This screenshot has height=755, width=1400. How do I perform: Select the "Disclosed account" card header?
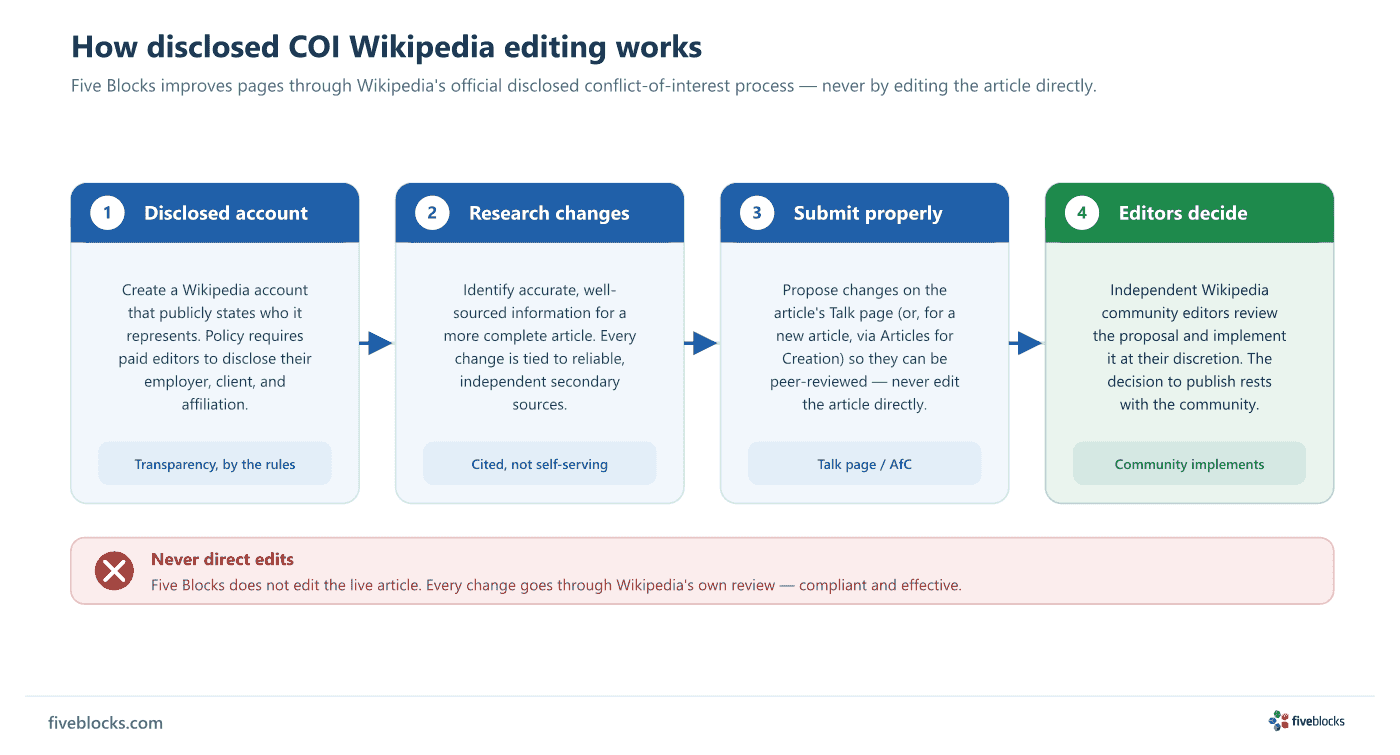pos(215,213)
